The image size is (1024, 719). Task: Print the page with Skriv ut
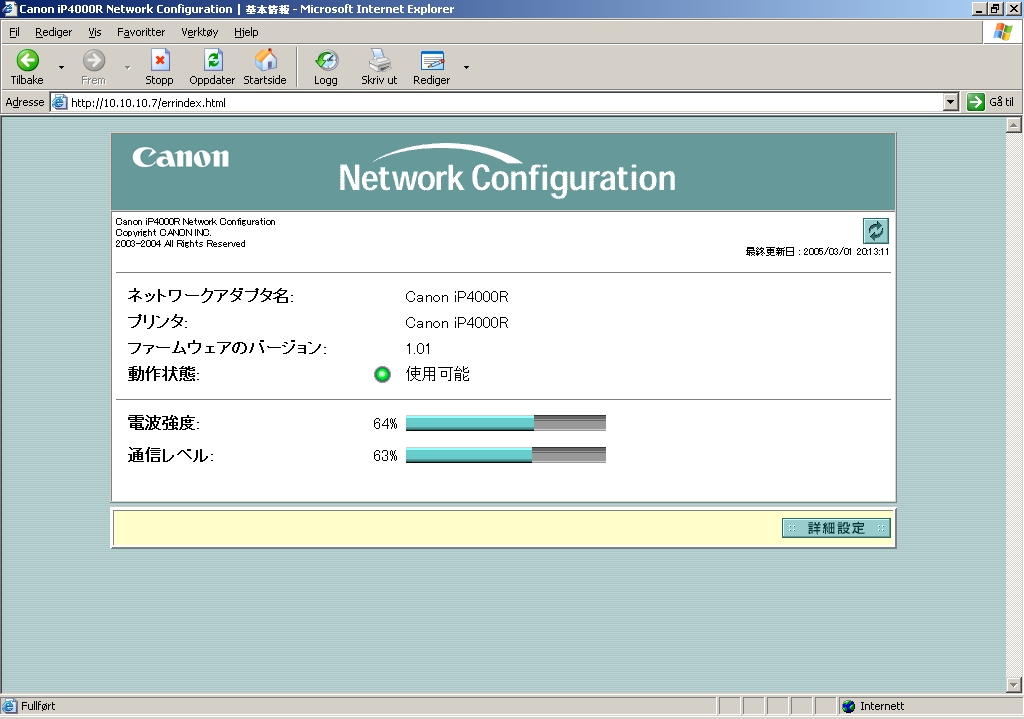tap(379, 67)
